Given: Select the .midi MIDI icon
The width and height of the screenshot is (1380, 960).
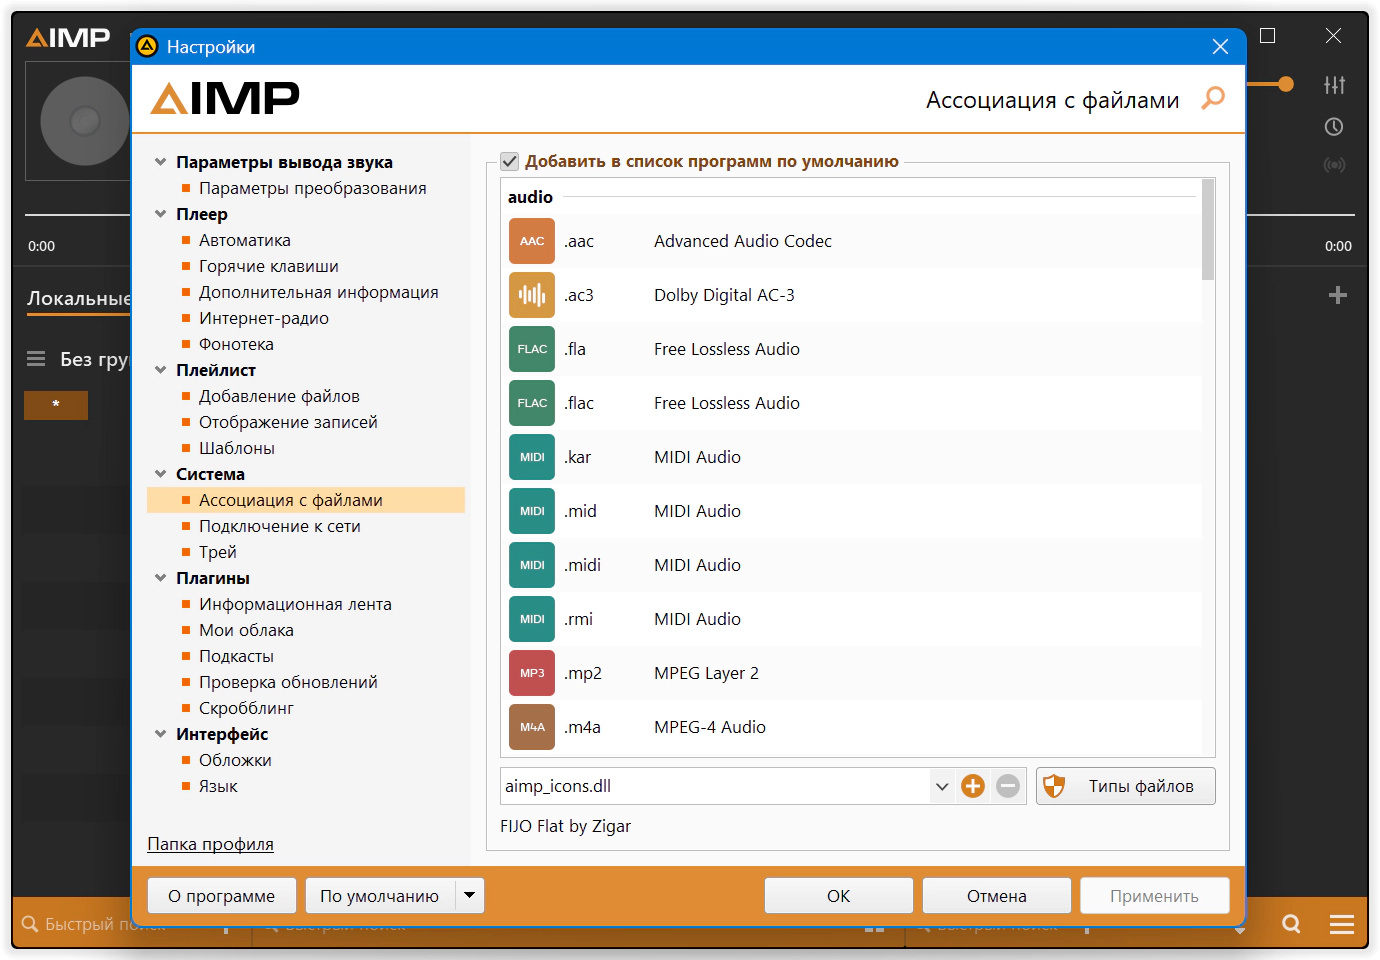Looking at the screenshot, I should (x=532, y=565).
